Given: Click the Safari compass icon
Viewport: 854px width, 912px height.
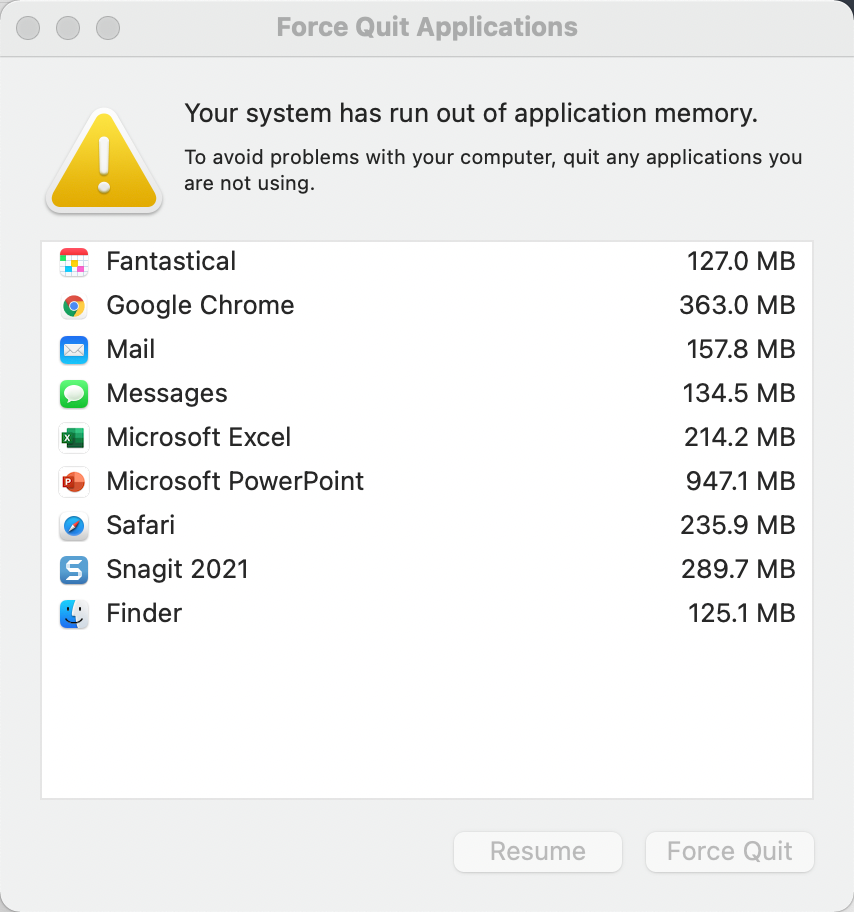Looking at the screenshot, I should point(74,526).
